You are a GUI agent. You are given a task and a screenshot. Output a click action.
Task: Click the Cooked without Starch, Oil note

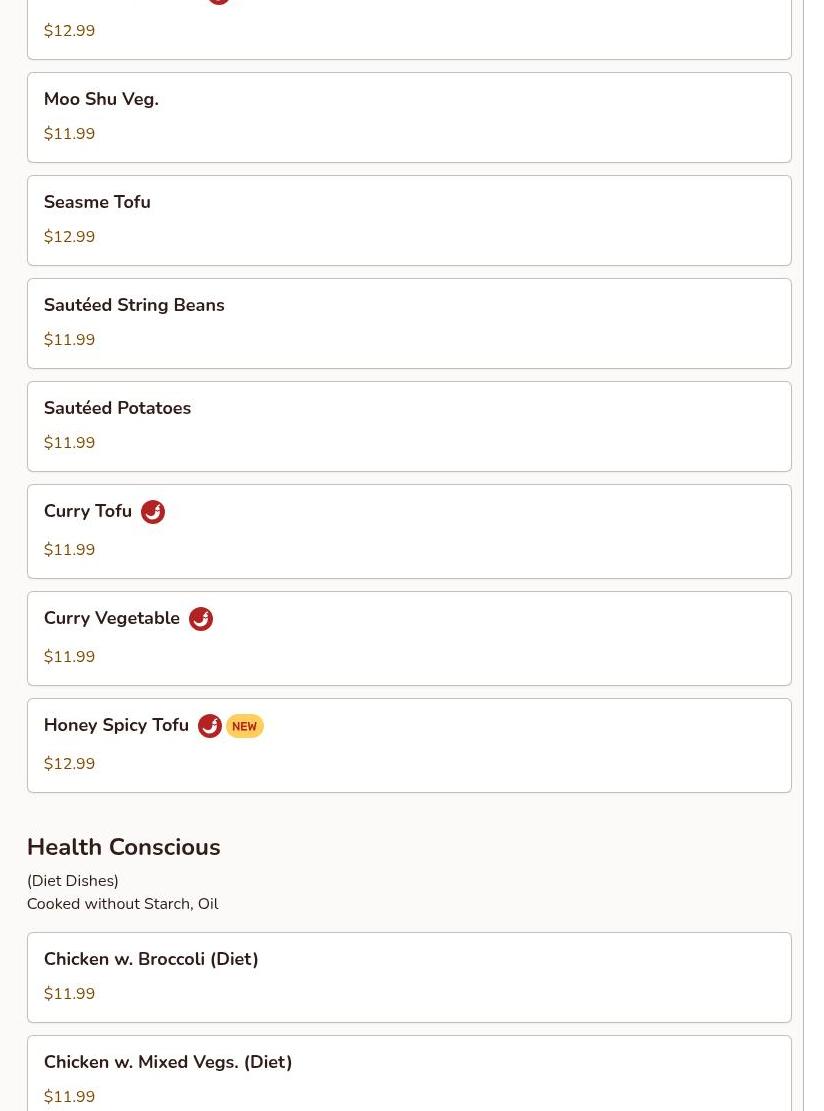pos(122,904)
